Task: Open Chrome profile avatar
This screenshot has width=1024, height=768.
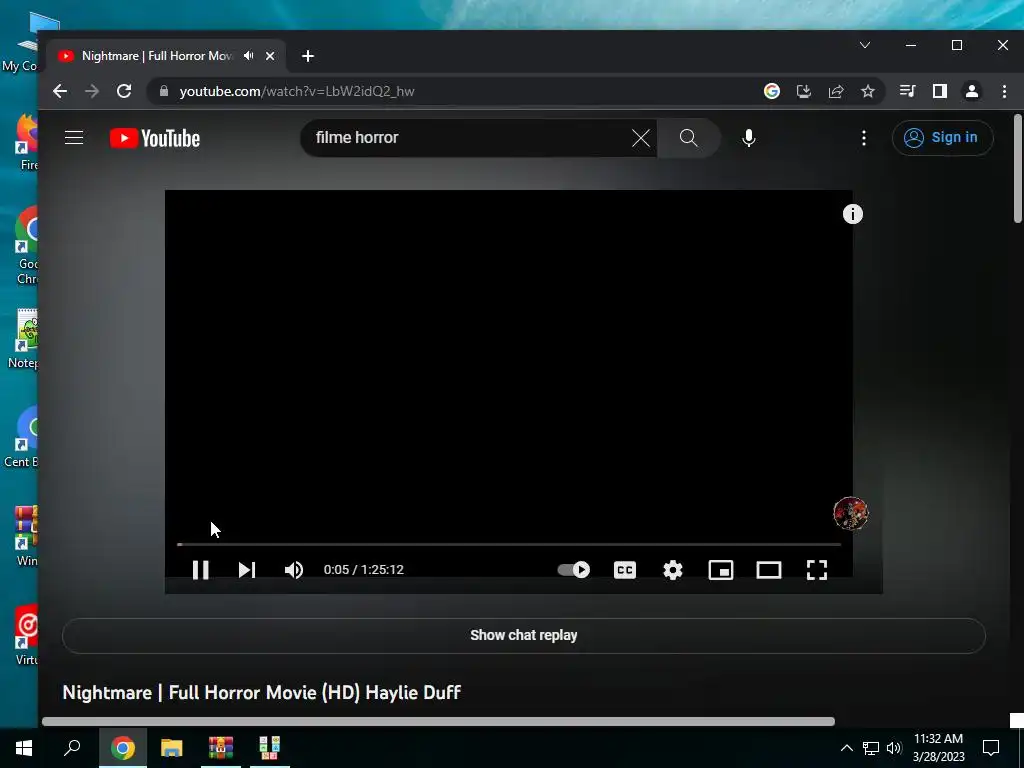Action: [x=972, y=91]
